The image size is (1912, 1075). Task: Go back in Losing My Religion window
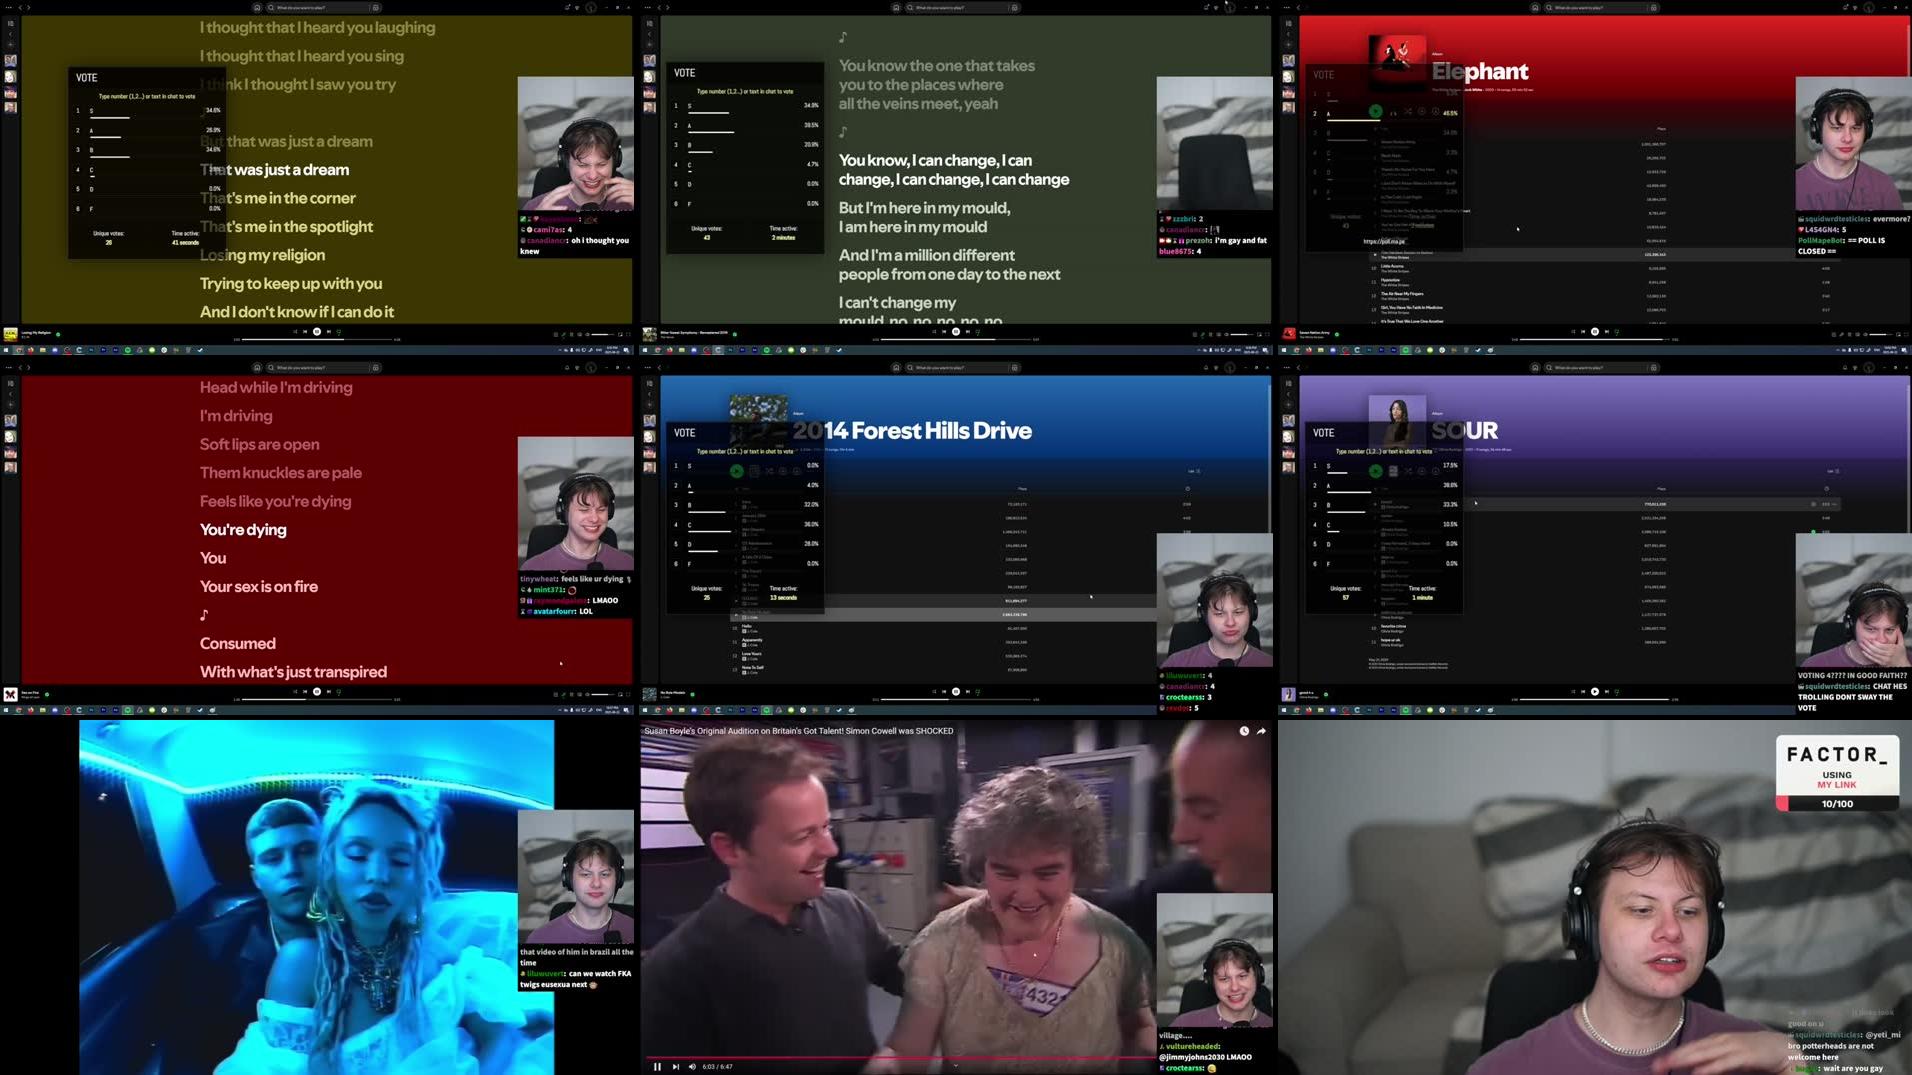coord(19,7)
